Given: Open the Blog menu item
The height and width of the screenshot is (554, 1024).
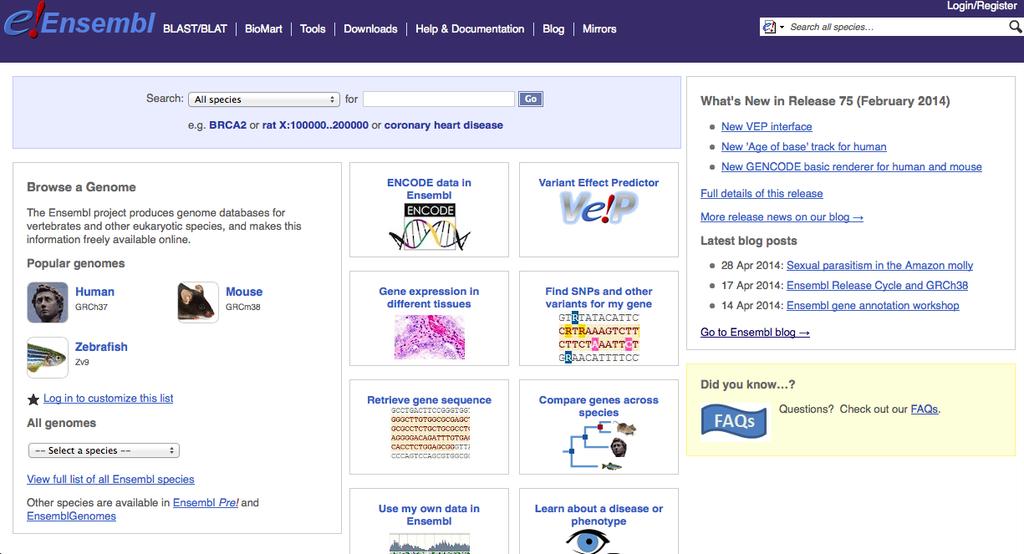Looking at the screenshot, I should coord(553,29).
